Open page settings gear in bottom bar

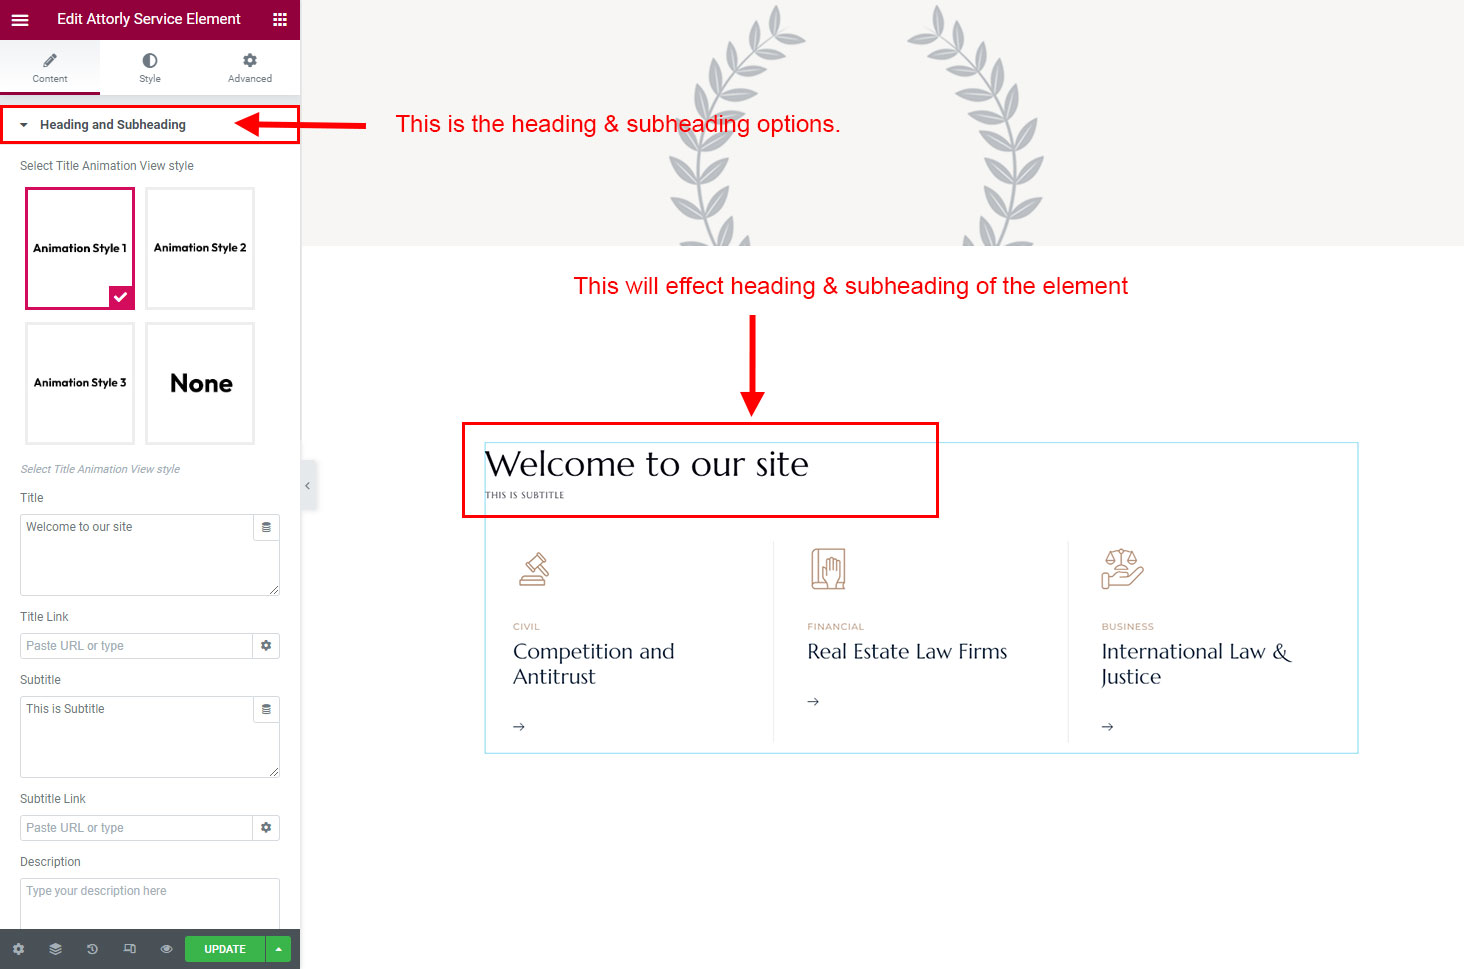pos(18,949)
